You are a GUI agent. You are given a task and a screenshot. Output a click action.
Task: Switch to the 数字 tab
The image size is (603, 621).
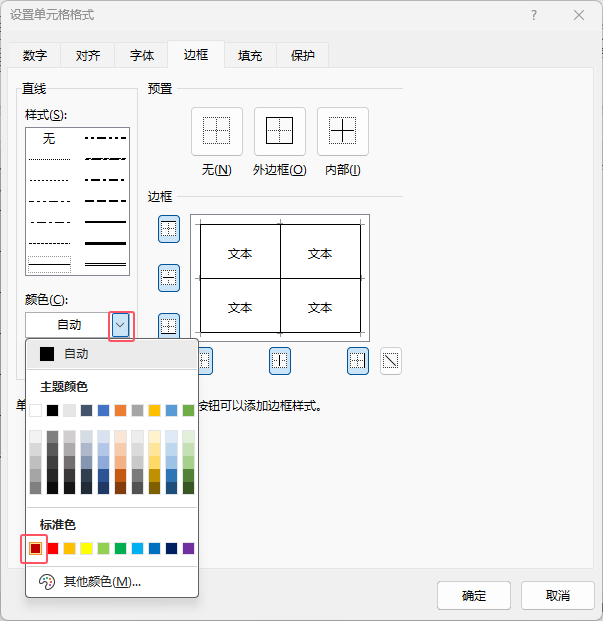pos(34,55)
